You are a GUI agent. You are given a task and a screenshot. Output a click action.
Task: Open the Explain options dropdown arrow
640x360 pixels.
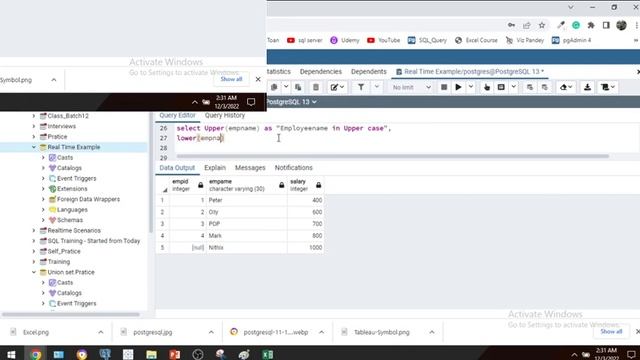pos(513,87)
